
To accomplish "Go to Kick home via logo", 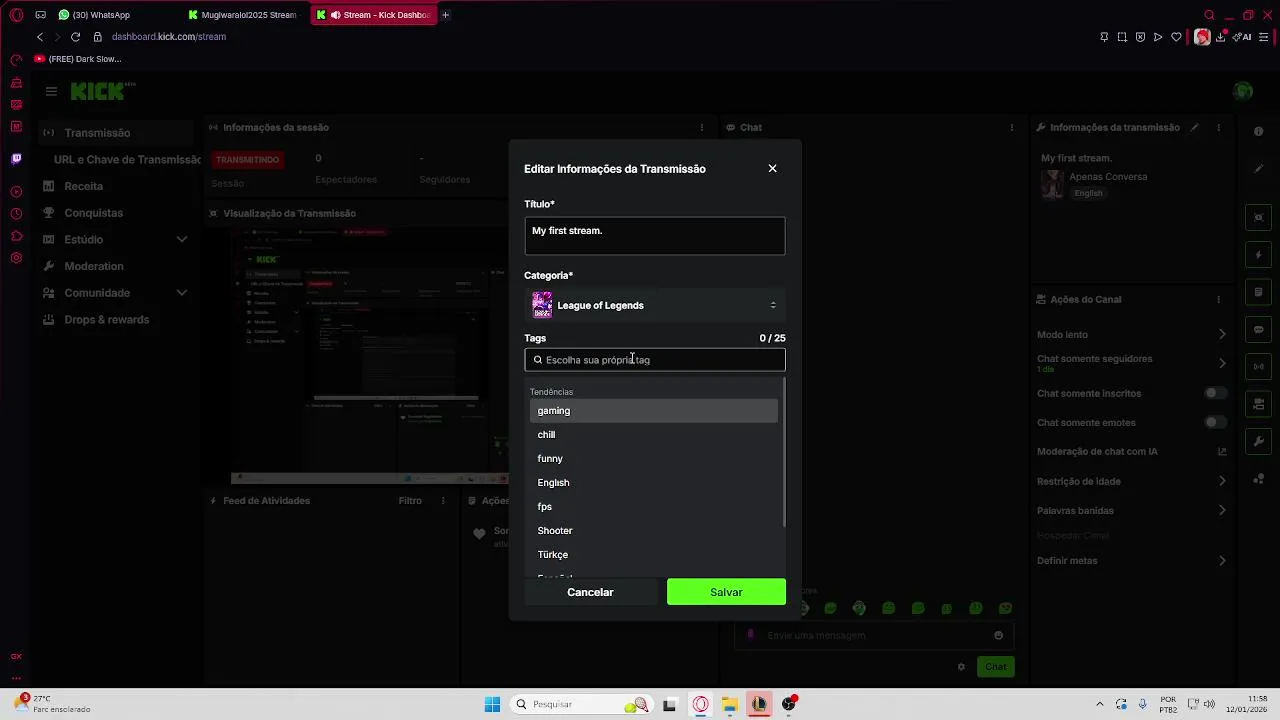I will pos(97,91).
